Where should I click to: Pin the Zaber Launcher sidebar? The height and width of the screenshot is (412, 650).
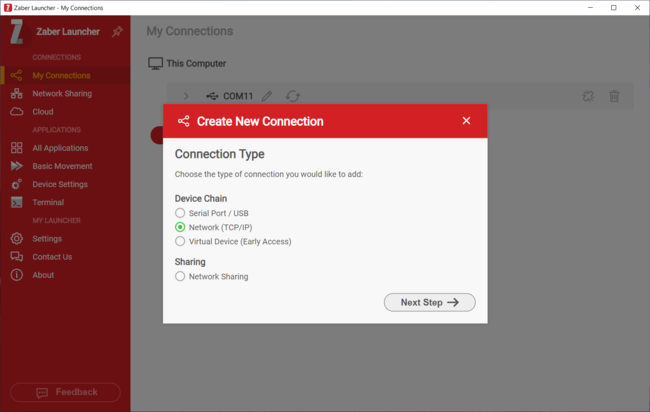coord(117,32)
